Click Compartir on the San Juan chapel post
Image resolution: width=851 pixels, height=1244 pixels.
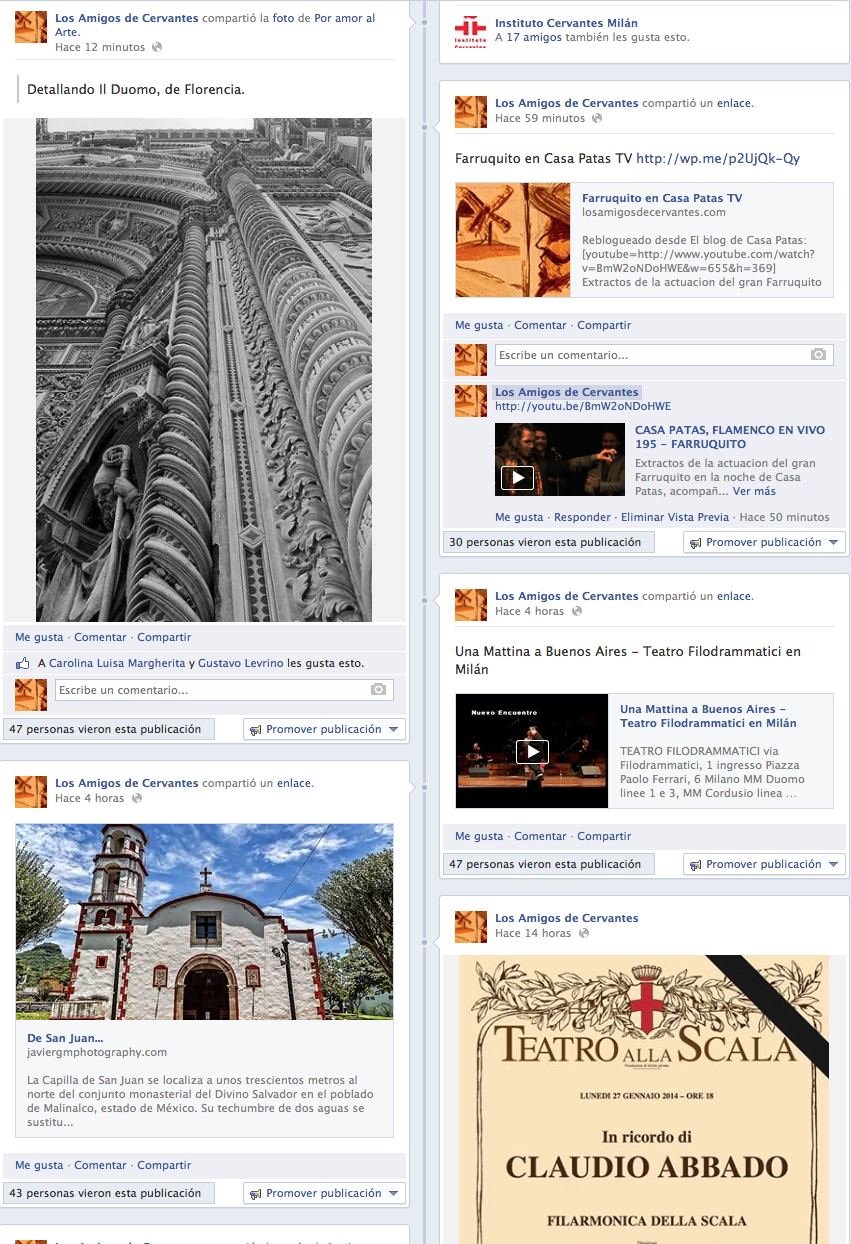click(164, 1165)
